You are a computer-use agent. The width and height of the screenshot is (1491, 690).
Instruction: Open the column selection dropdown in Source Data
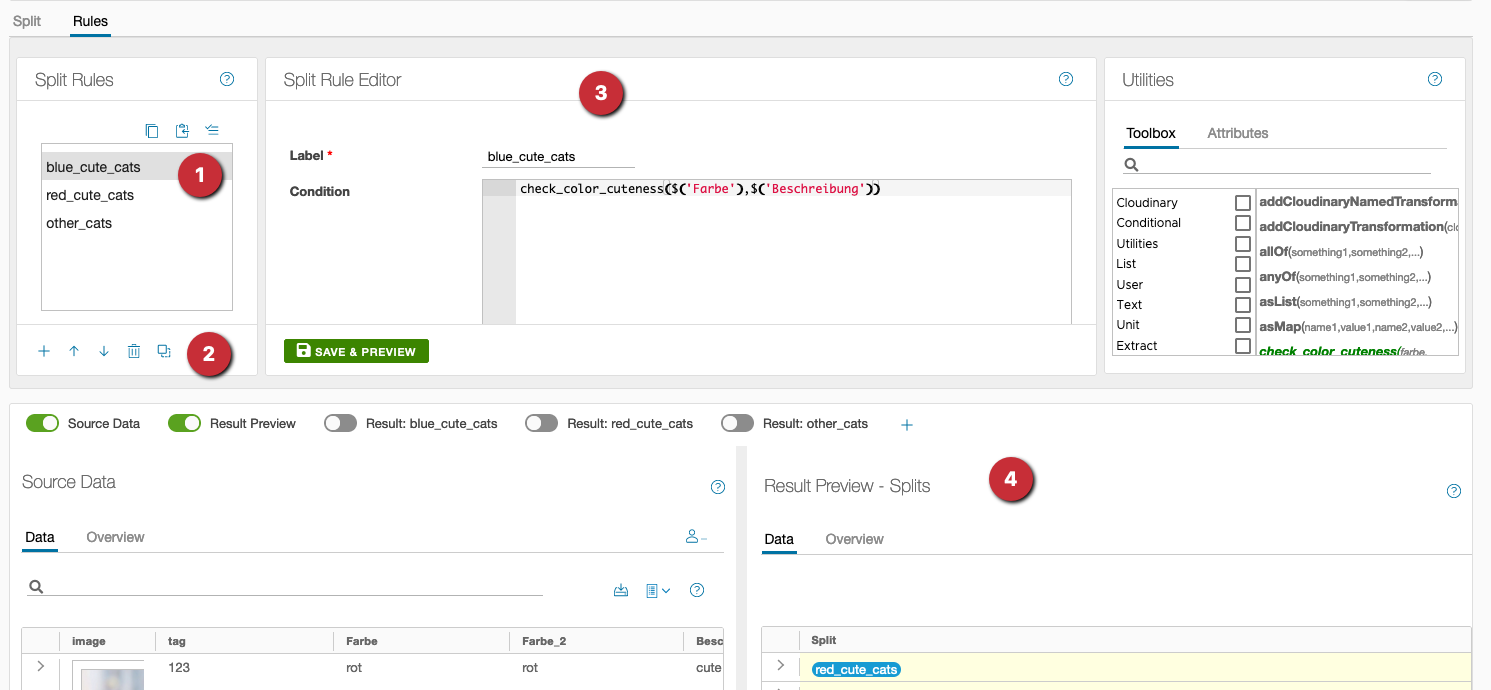(x=658, y=590)
